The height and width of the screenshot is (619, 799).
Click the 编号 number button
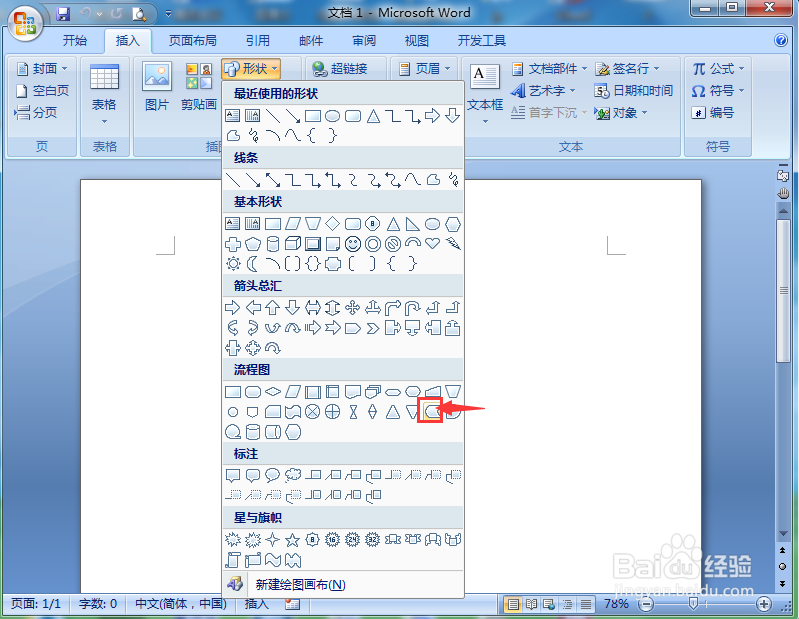click(x=713, y=113)
